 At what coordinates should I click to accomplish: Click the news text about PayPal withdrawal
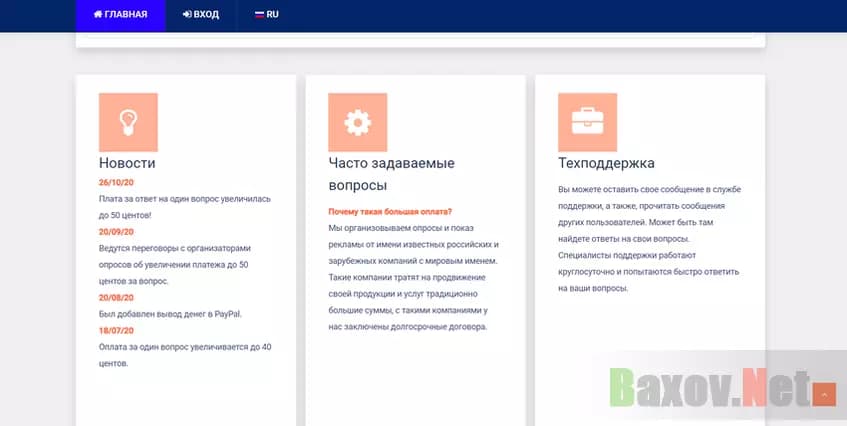(170, 314)
